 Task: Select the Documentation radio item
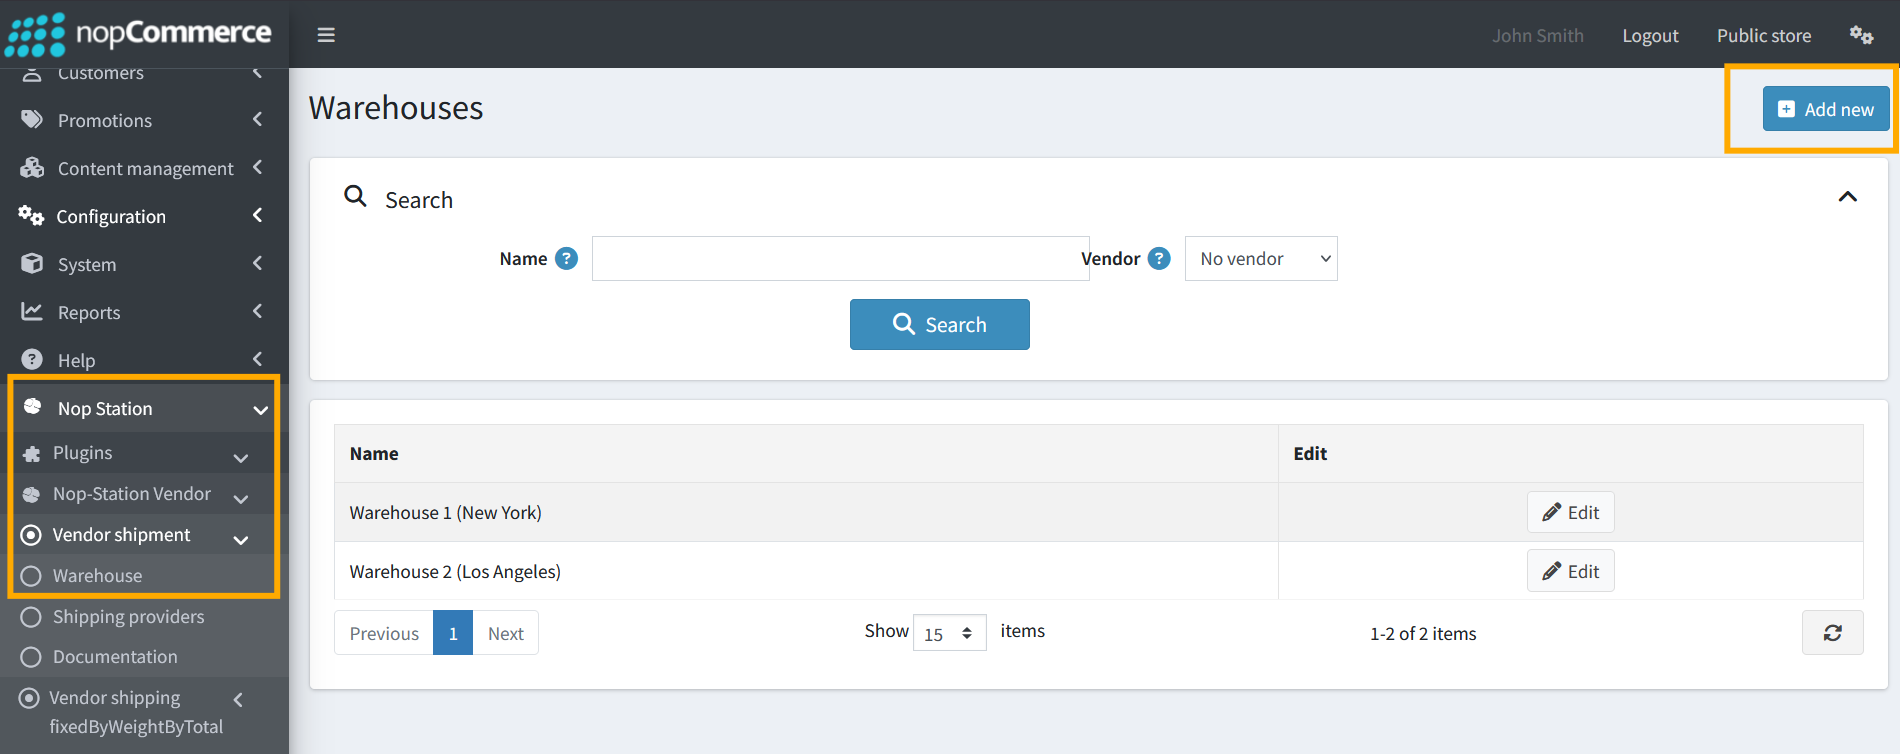click(x=31, y=657)
